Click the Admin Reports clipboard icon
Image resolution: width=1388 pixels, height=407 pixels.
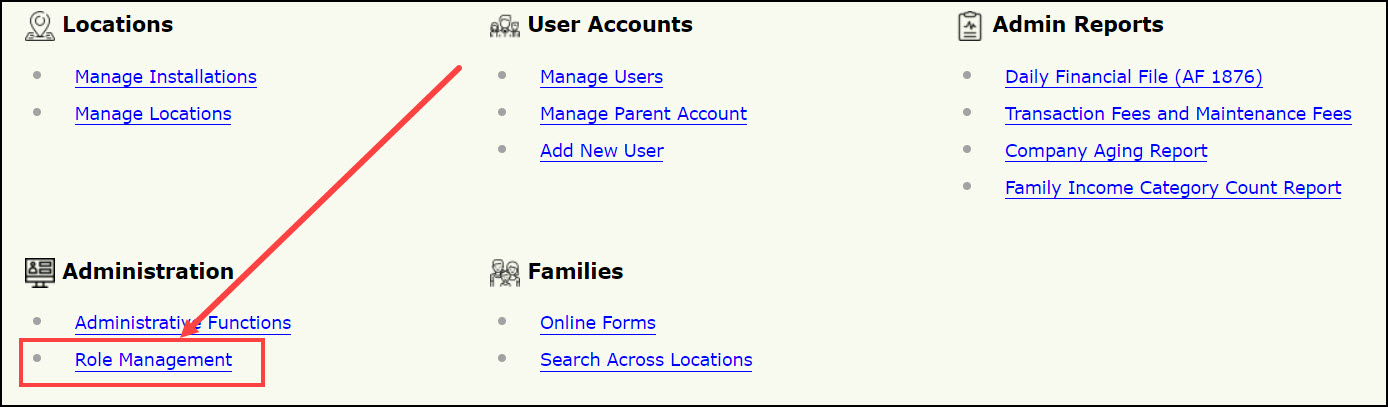point(970,26)
